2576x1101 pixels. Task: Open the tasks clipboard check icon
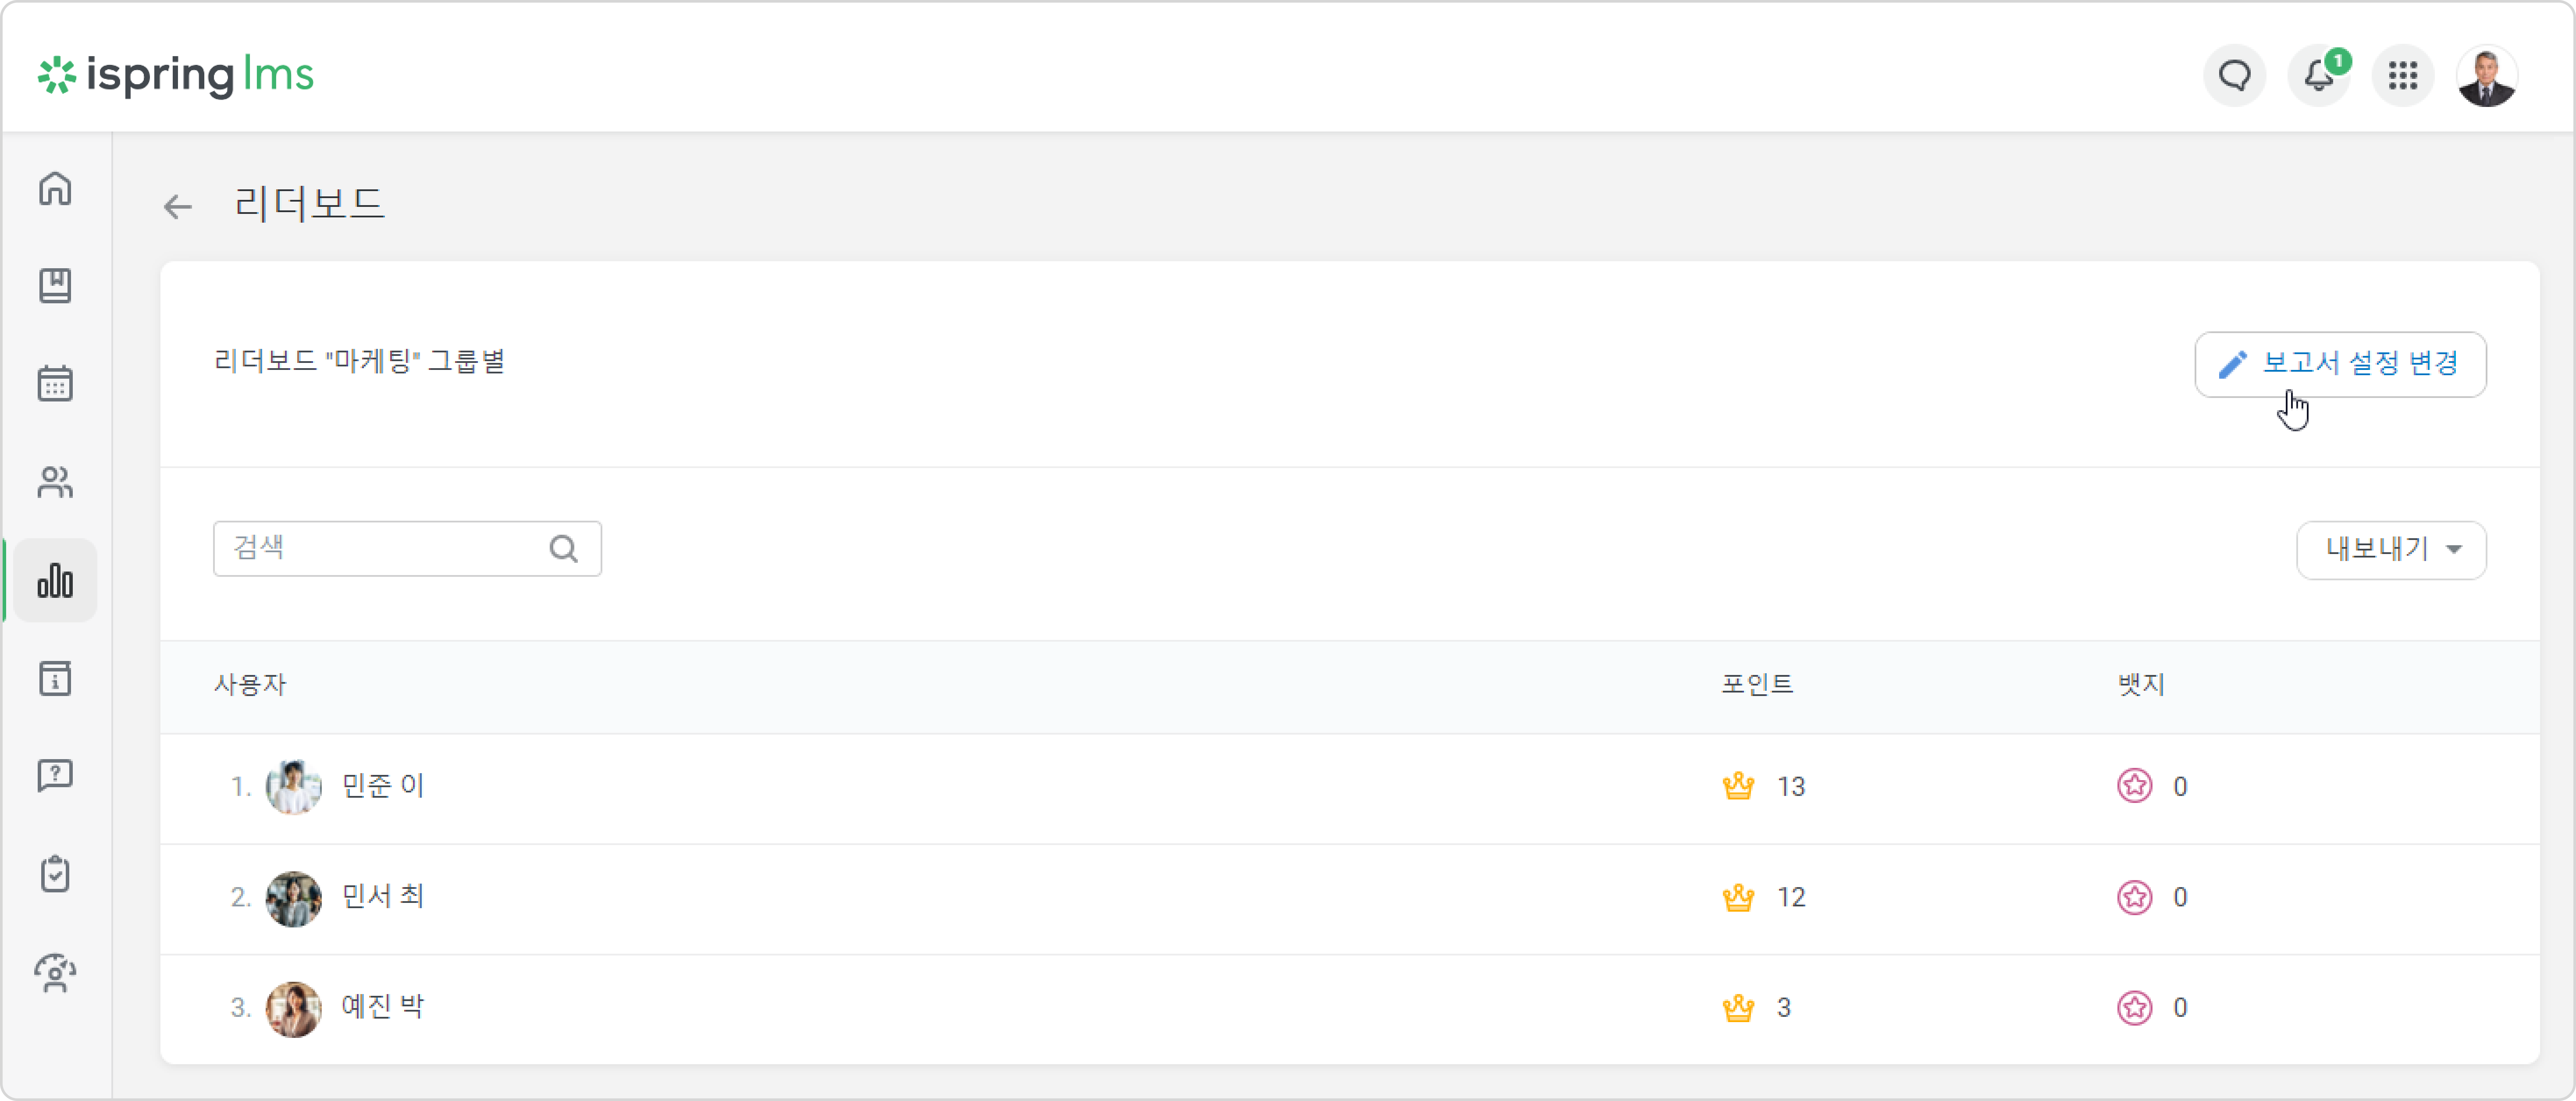point(55,874)
